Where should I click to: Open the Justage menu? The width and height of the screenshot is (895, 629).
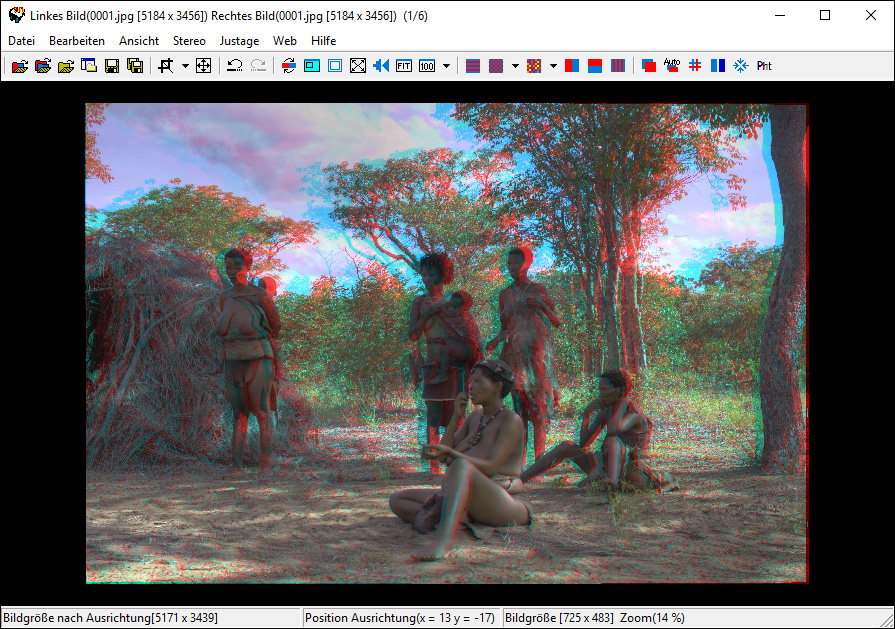(239, 41)
